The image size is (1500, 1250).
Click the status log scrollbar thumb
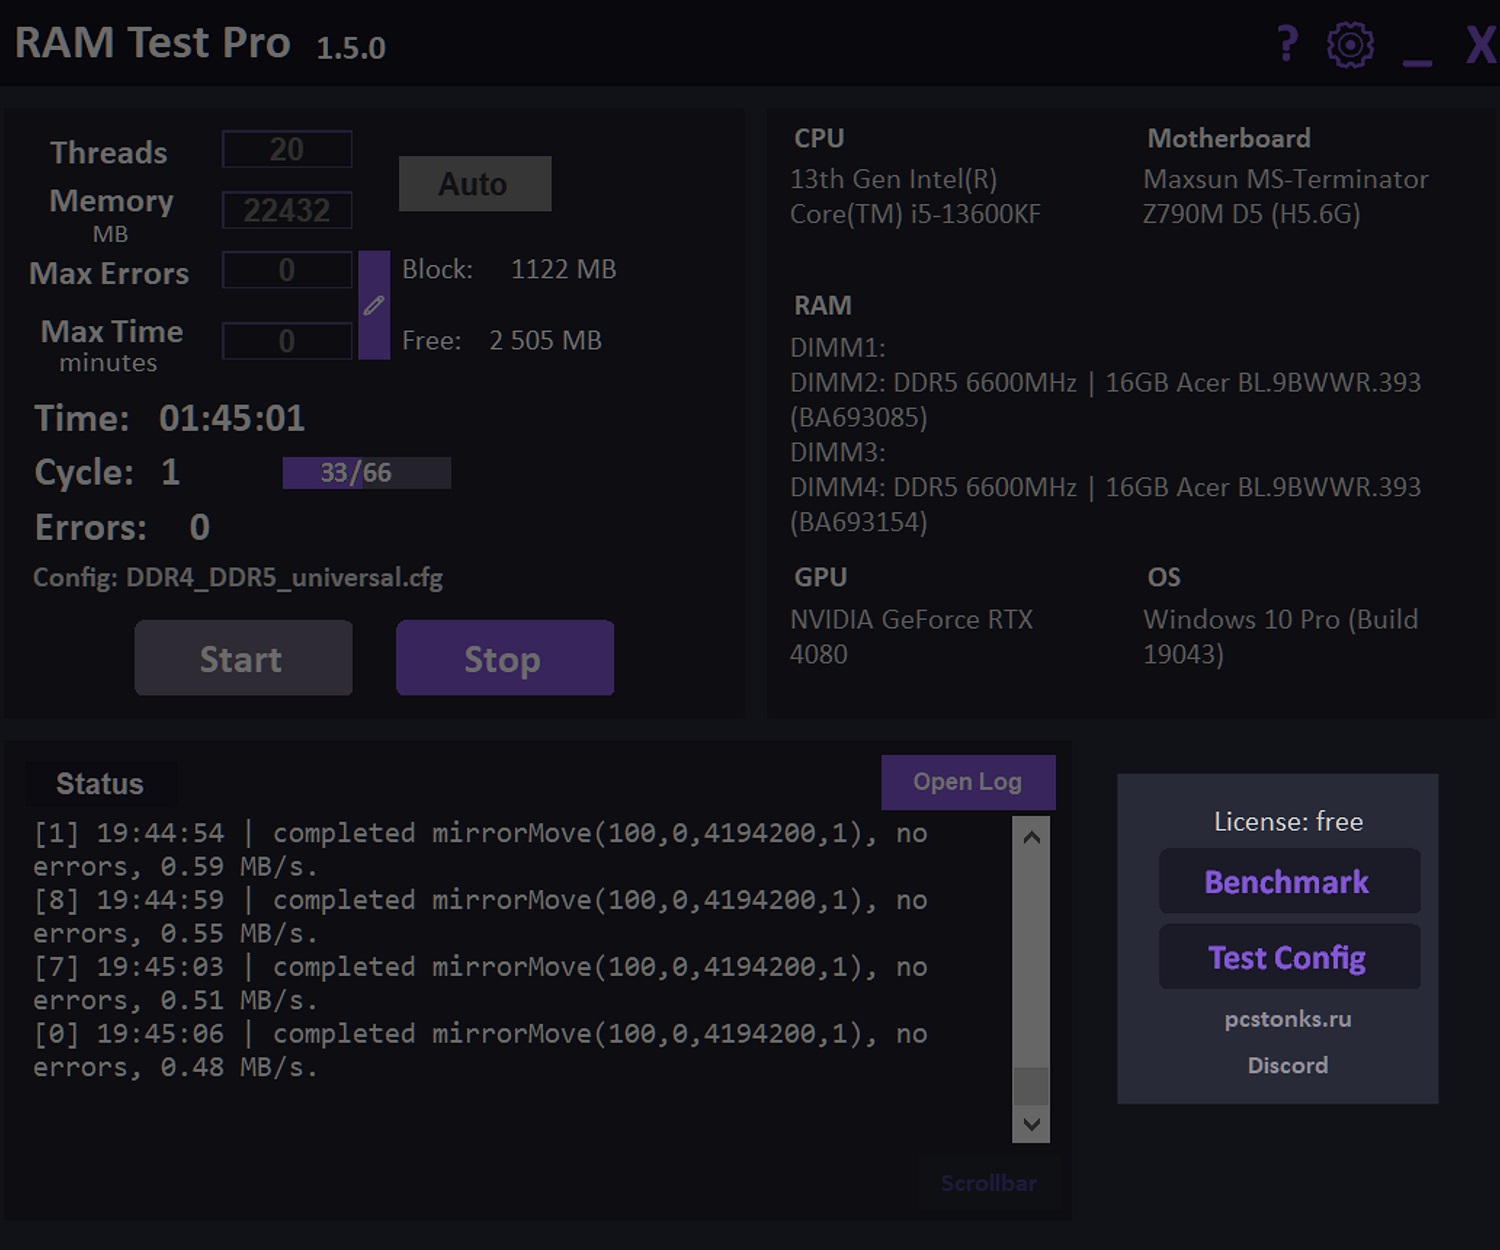pyautogui.click(x=1031, y=1086)
